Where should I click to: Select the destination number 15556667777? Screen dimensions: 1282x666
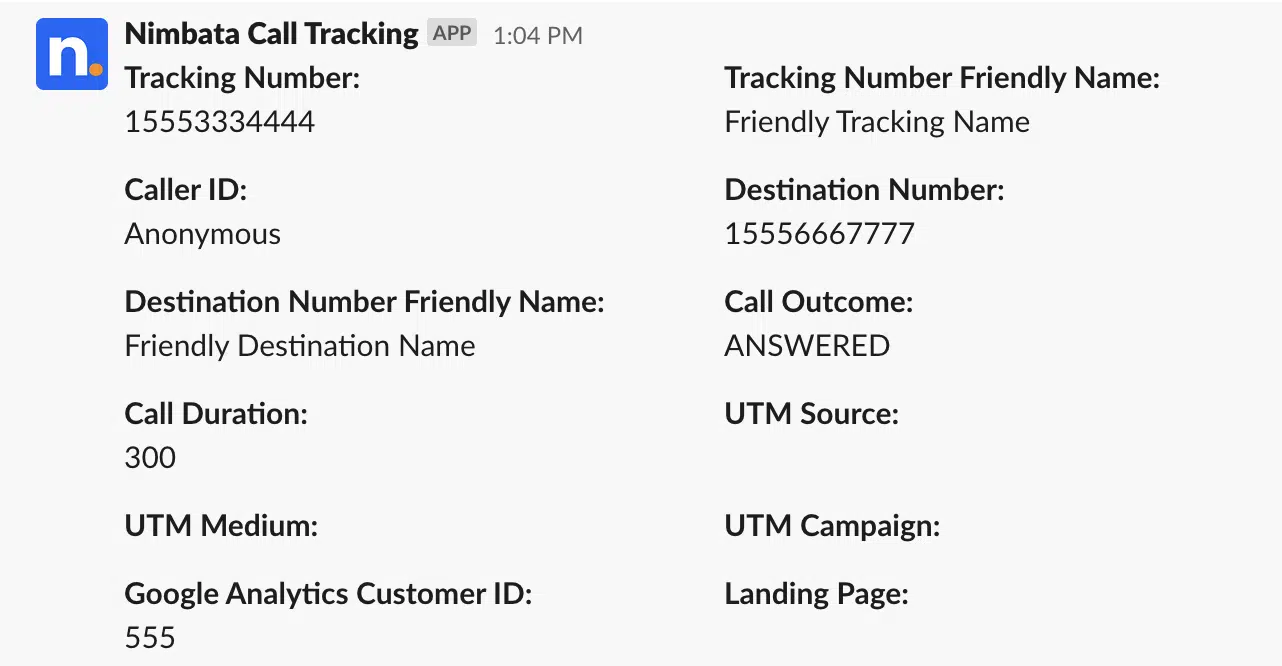point(820,234)
